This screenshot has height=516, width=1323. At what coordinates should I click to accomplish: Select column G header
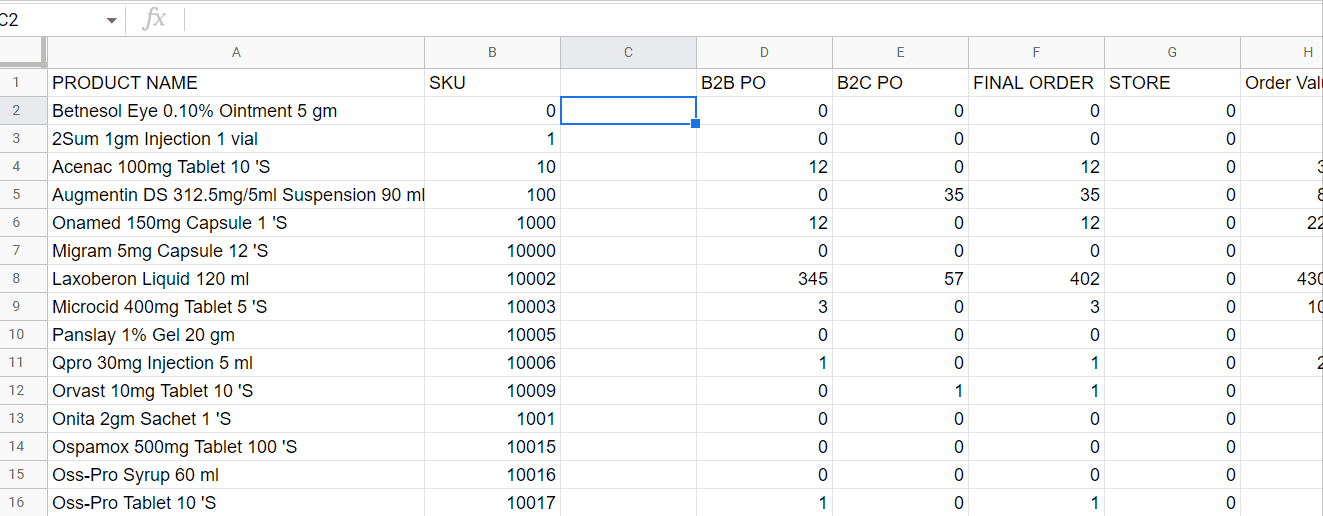point(1172,53)
